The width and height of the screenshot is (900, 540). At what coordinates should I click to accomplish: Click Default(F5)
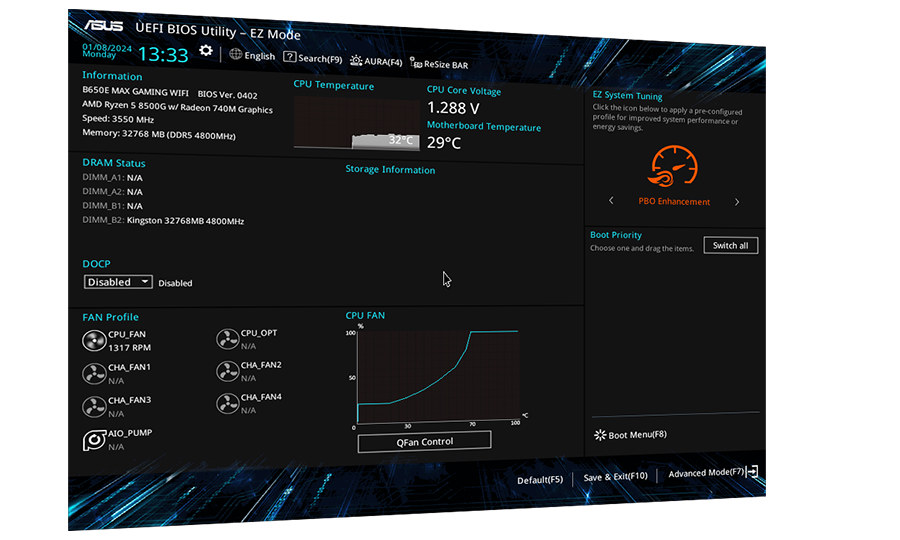tap(540, 480)
